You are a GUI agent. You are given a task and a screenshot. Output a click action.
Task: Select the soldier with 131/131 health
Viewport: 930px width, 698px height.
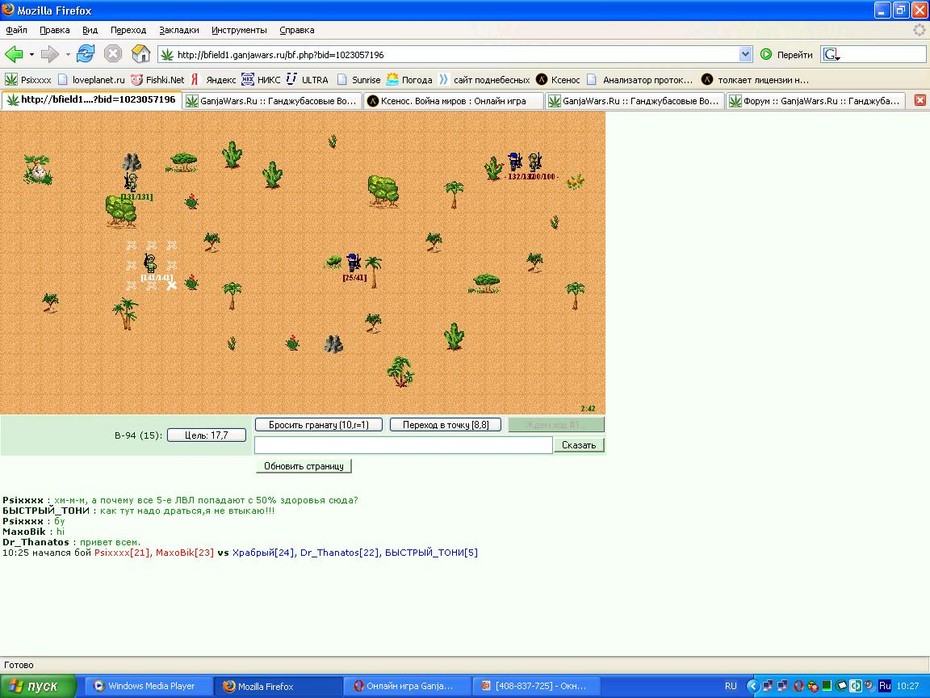131,181
